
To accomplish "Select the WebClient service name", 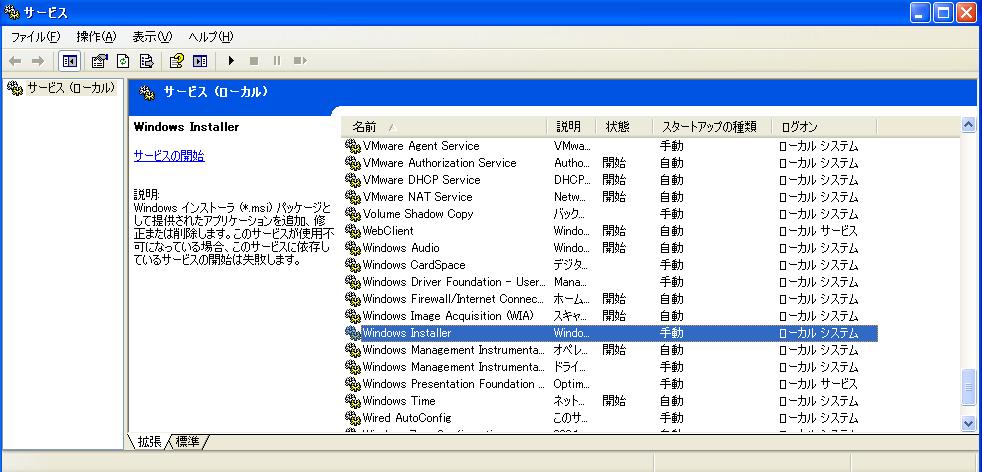I will pyautogui.click(x=388, y=231).
